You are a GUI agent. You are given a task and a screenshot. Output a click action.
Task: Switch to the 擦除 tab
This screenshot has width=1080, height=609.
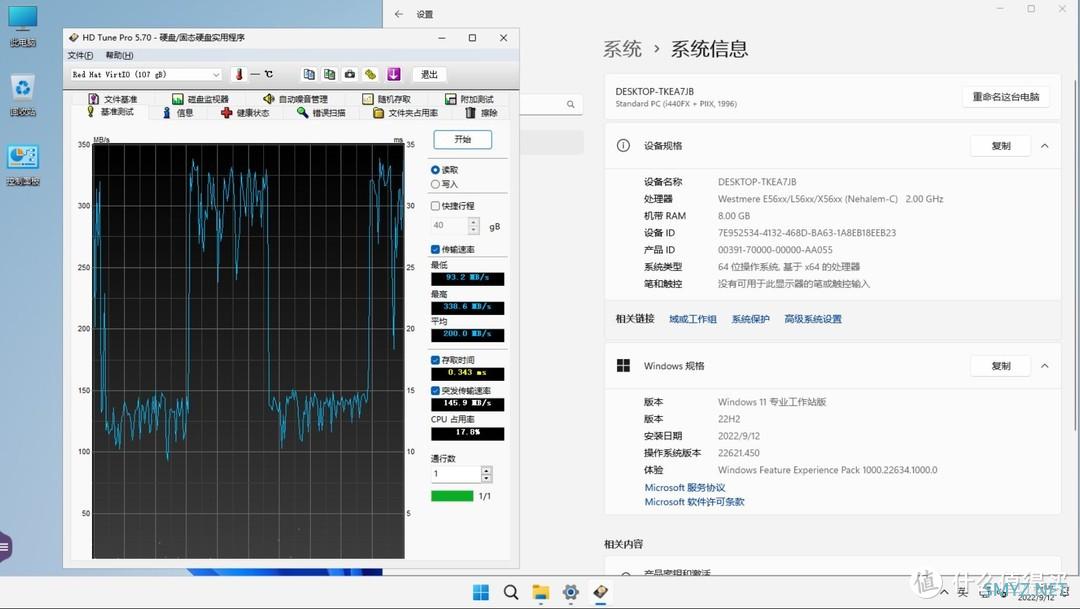[x=481, y=113]
